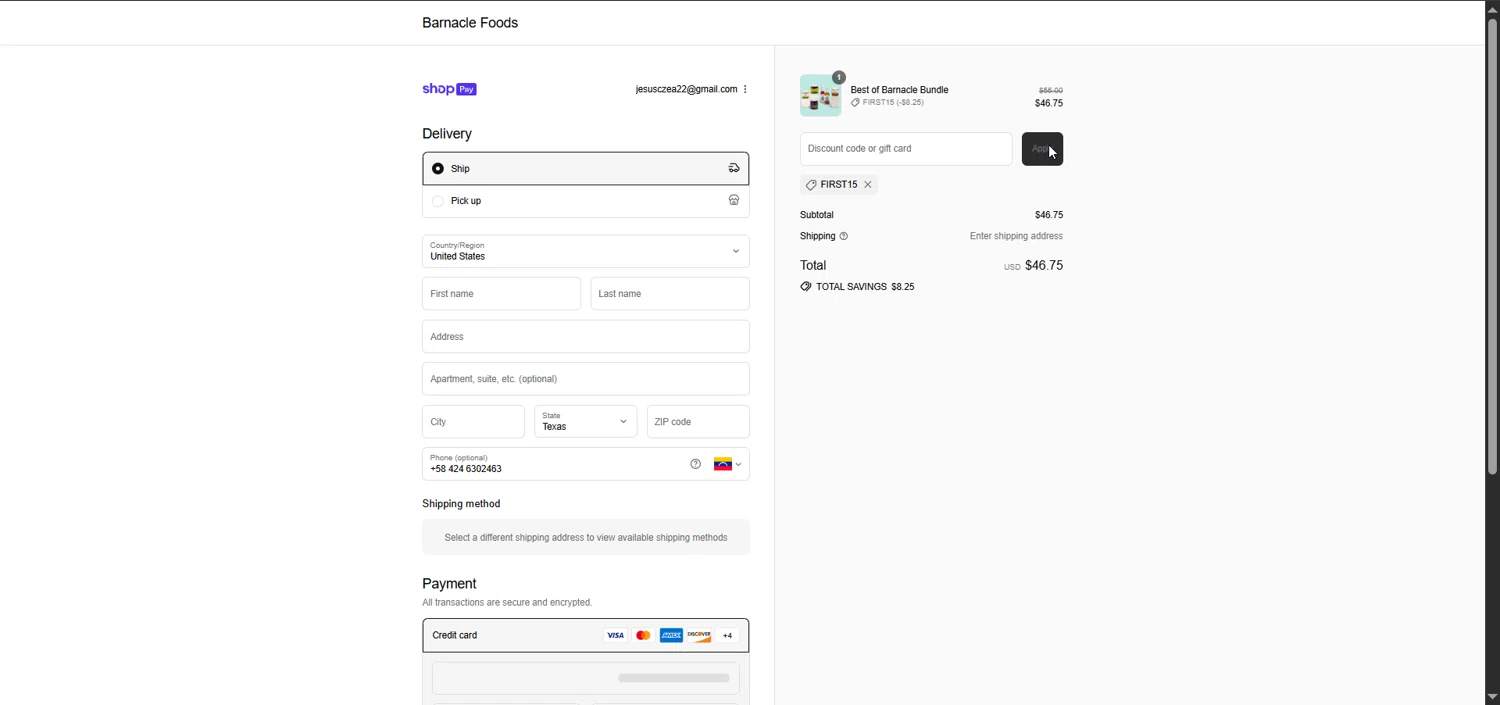Select the Credit card payment option
1500x705 pixels.
[x=586, y=635]
